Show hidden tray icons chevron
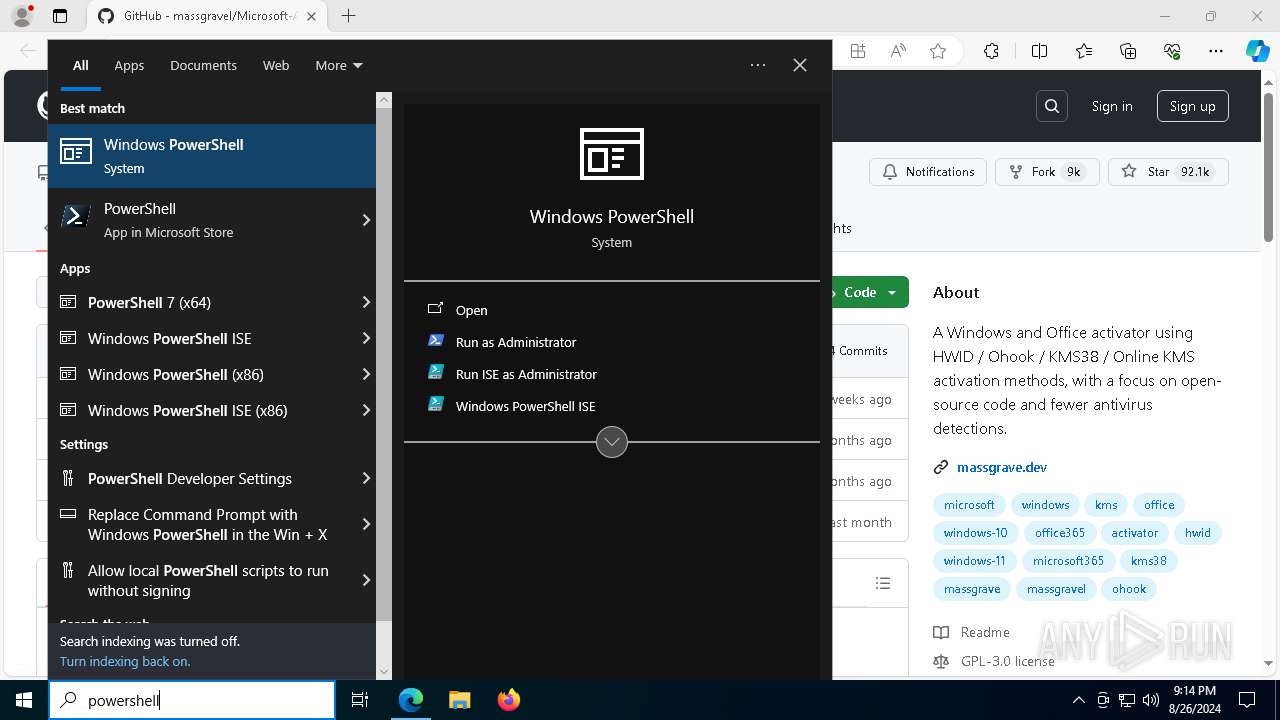This screenshot has height=720, width=1280. [x=1078, y=700]
